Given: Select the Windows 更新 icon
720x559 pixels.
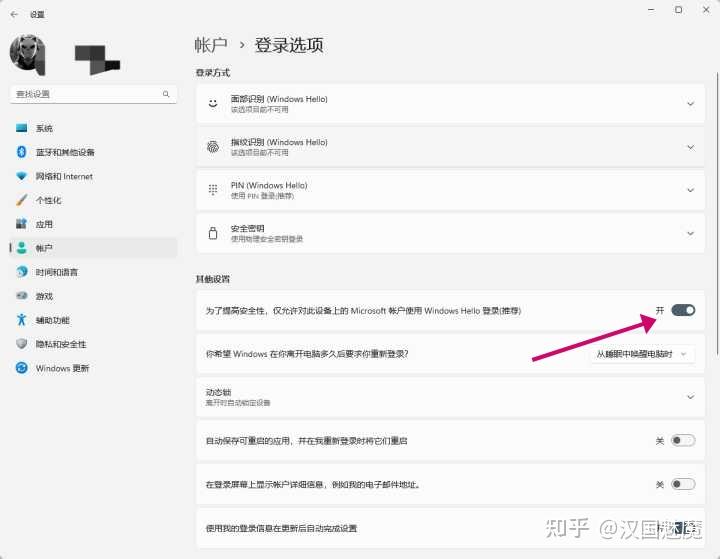Looking at the screenshot, I should coord(22,368).
